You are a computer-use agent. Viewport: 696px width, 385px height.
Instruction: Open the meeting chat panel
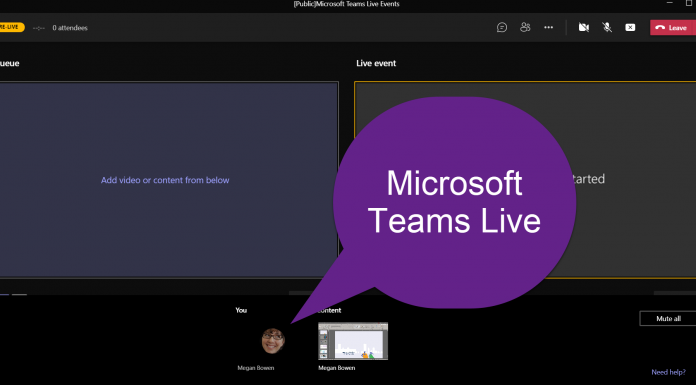(502, 28)
